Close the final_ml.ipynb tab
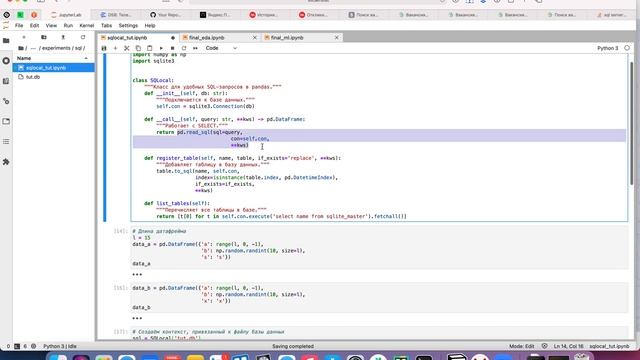Viewport: 640px width, 360px height. (x=336, y=38)
